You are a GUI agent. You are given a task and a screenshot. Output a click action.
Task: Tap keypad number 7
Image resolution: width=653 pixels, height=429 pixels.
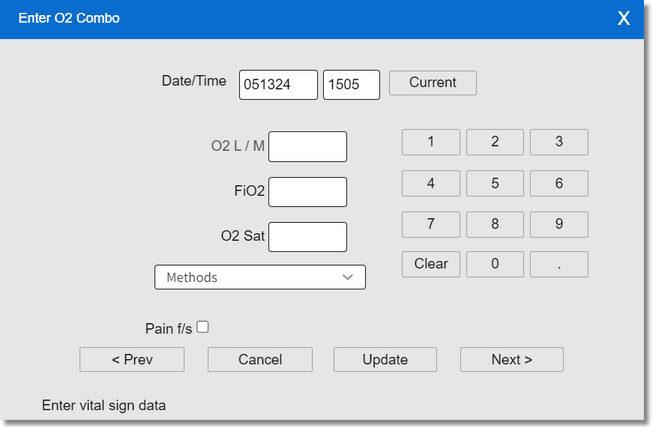coord(431,224)
